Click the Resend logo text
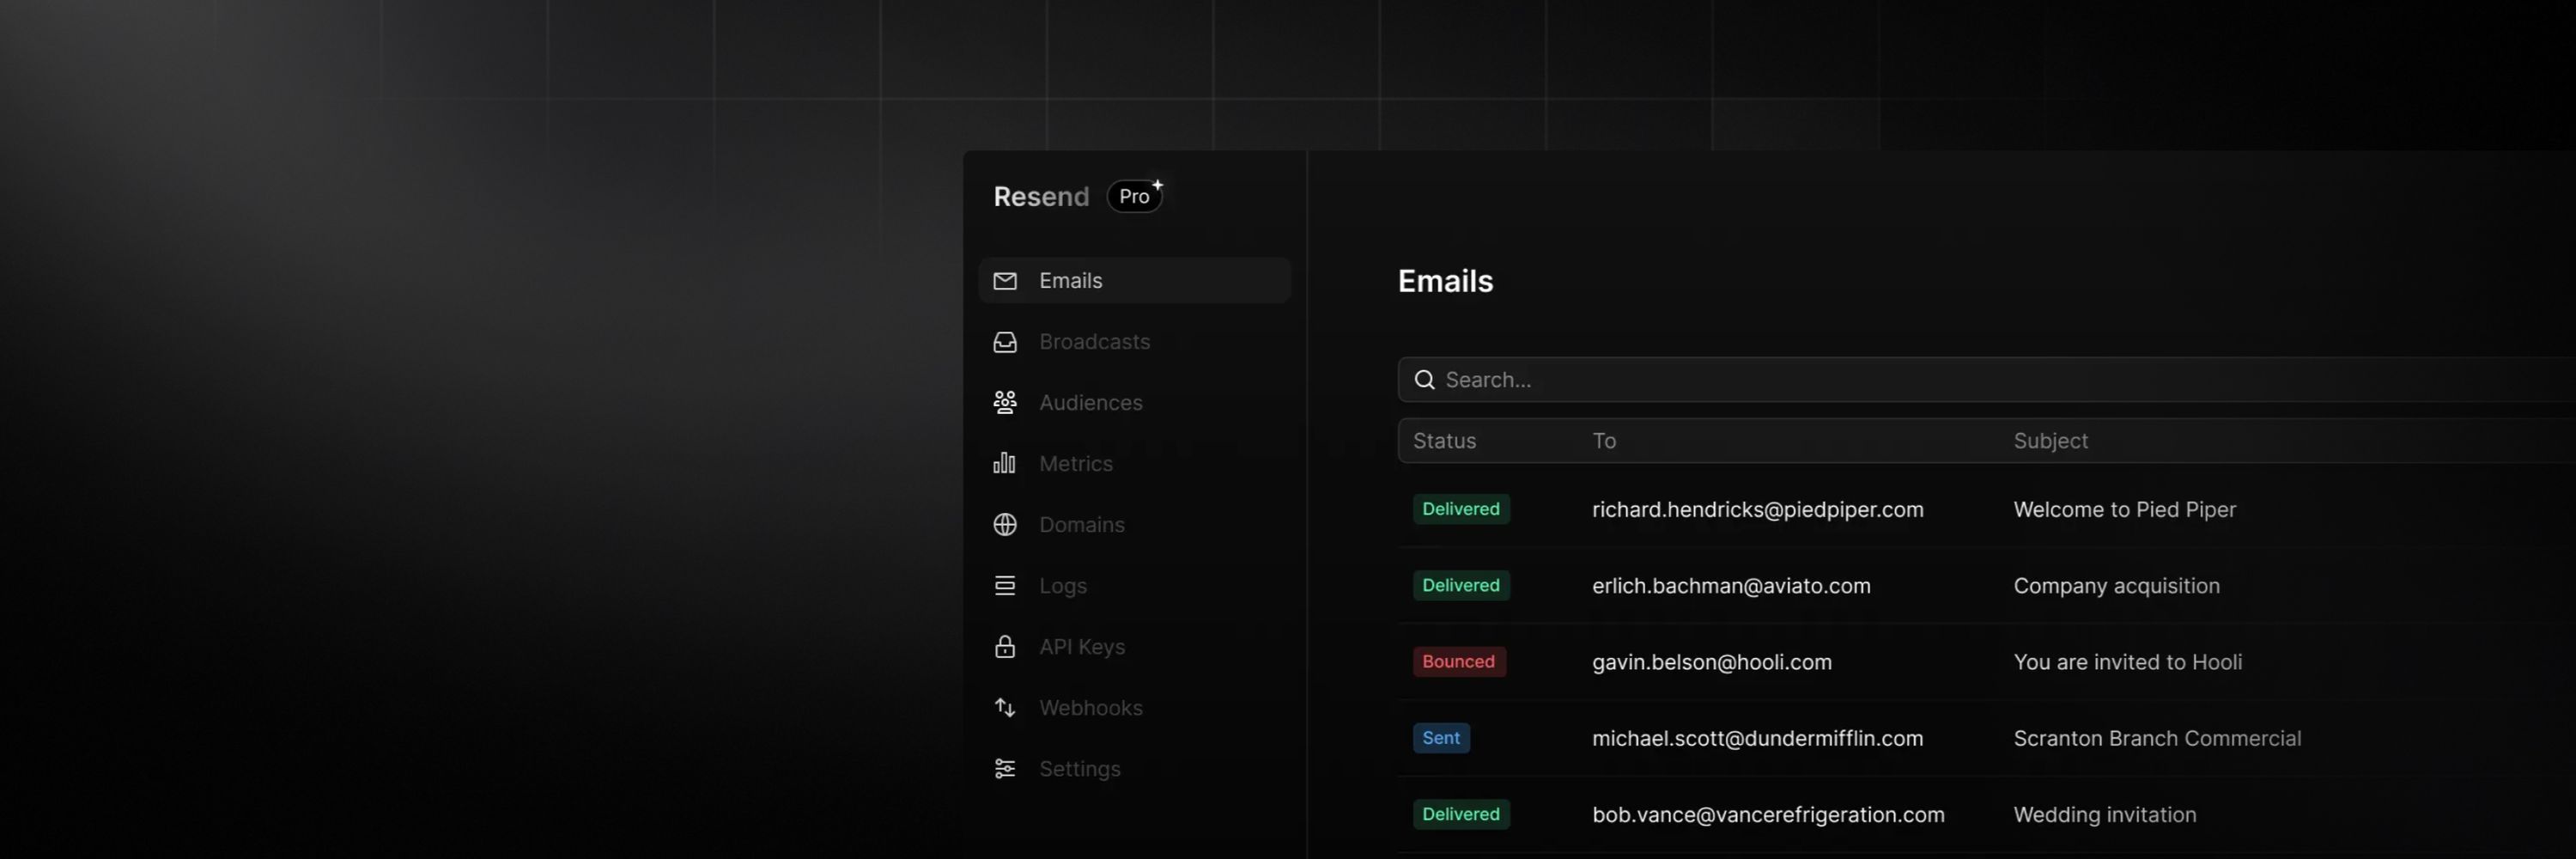The height and width of the screenshot is (859, 2576). tap(1041, 197)
